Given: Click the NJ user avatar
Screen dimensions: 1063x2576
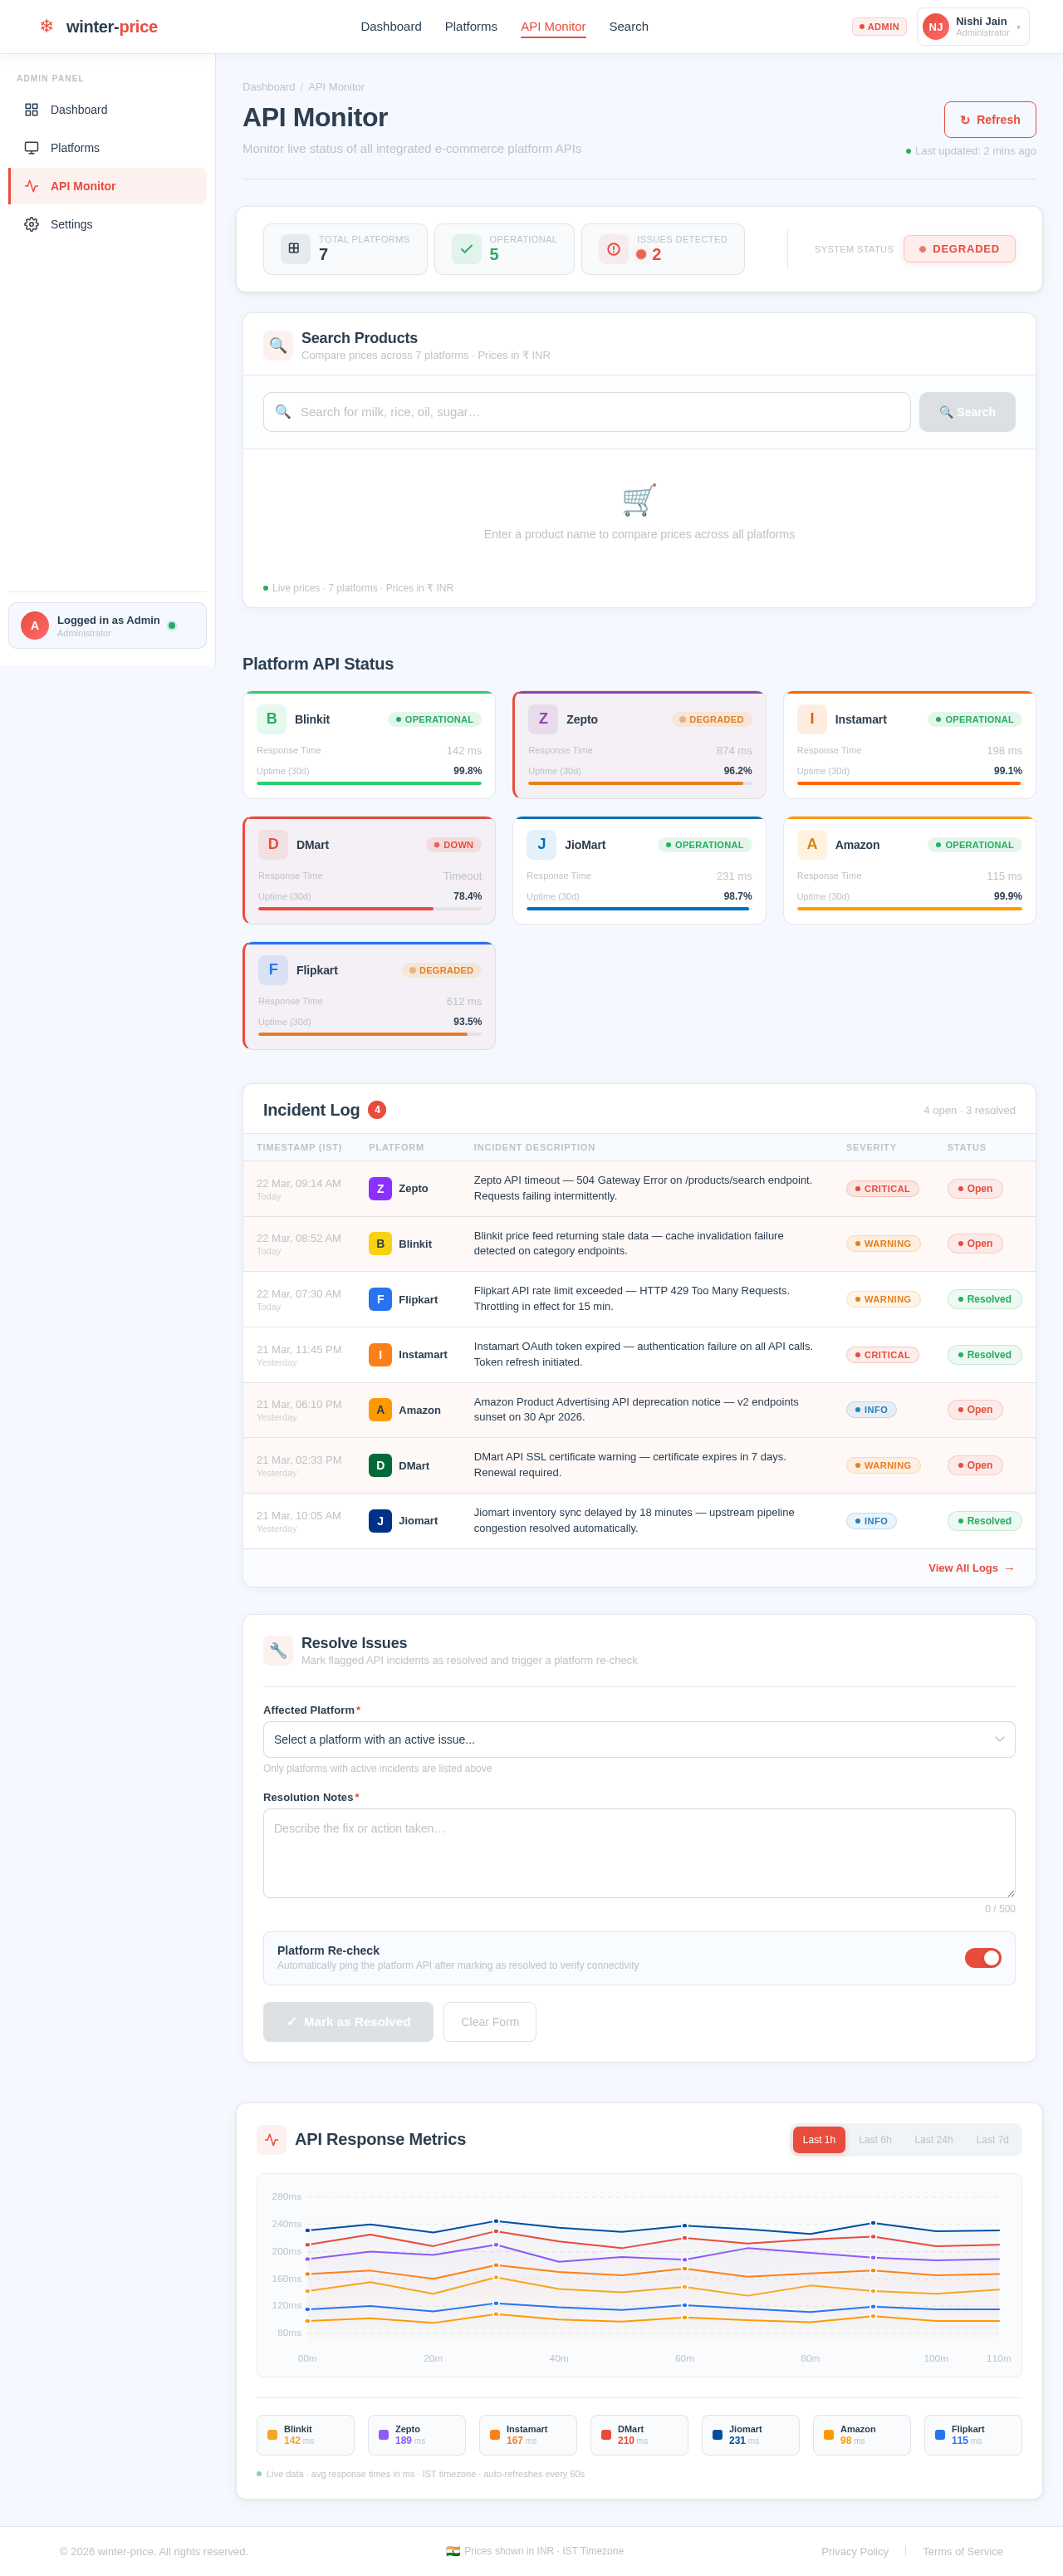Looking at the screenshot, I should click(x=935, y=27).
